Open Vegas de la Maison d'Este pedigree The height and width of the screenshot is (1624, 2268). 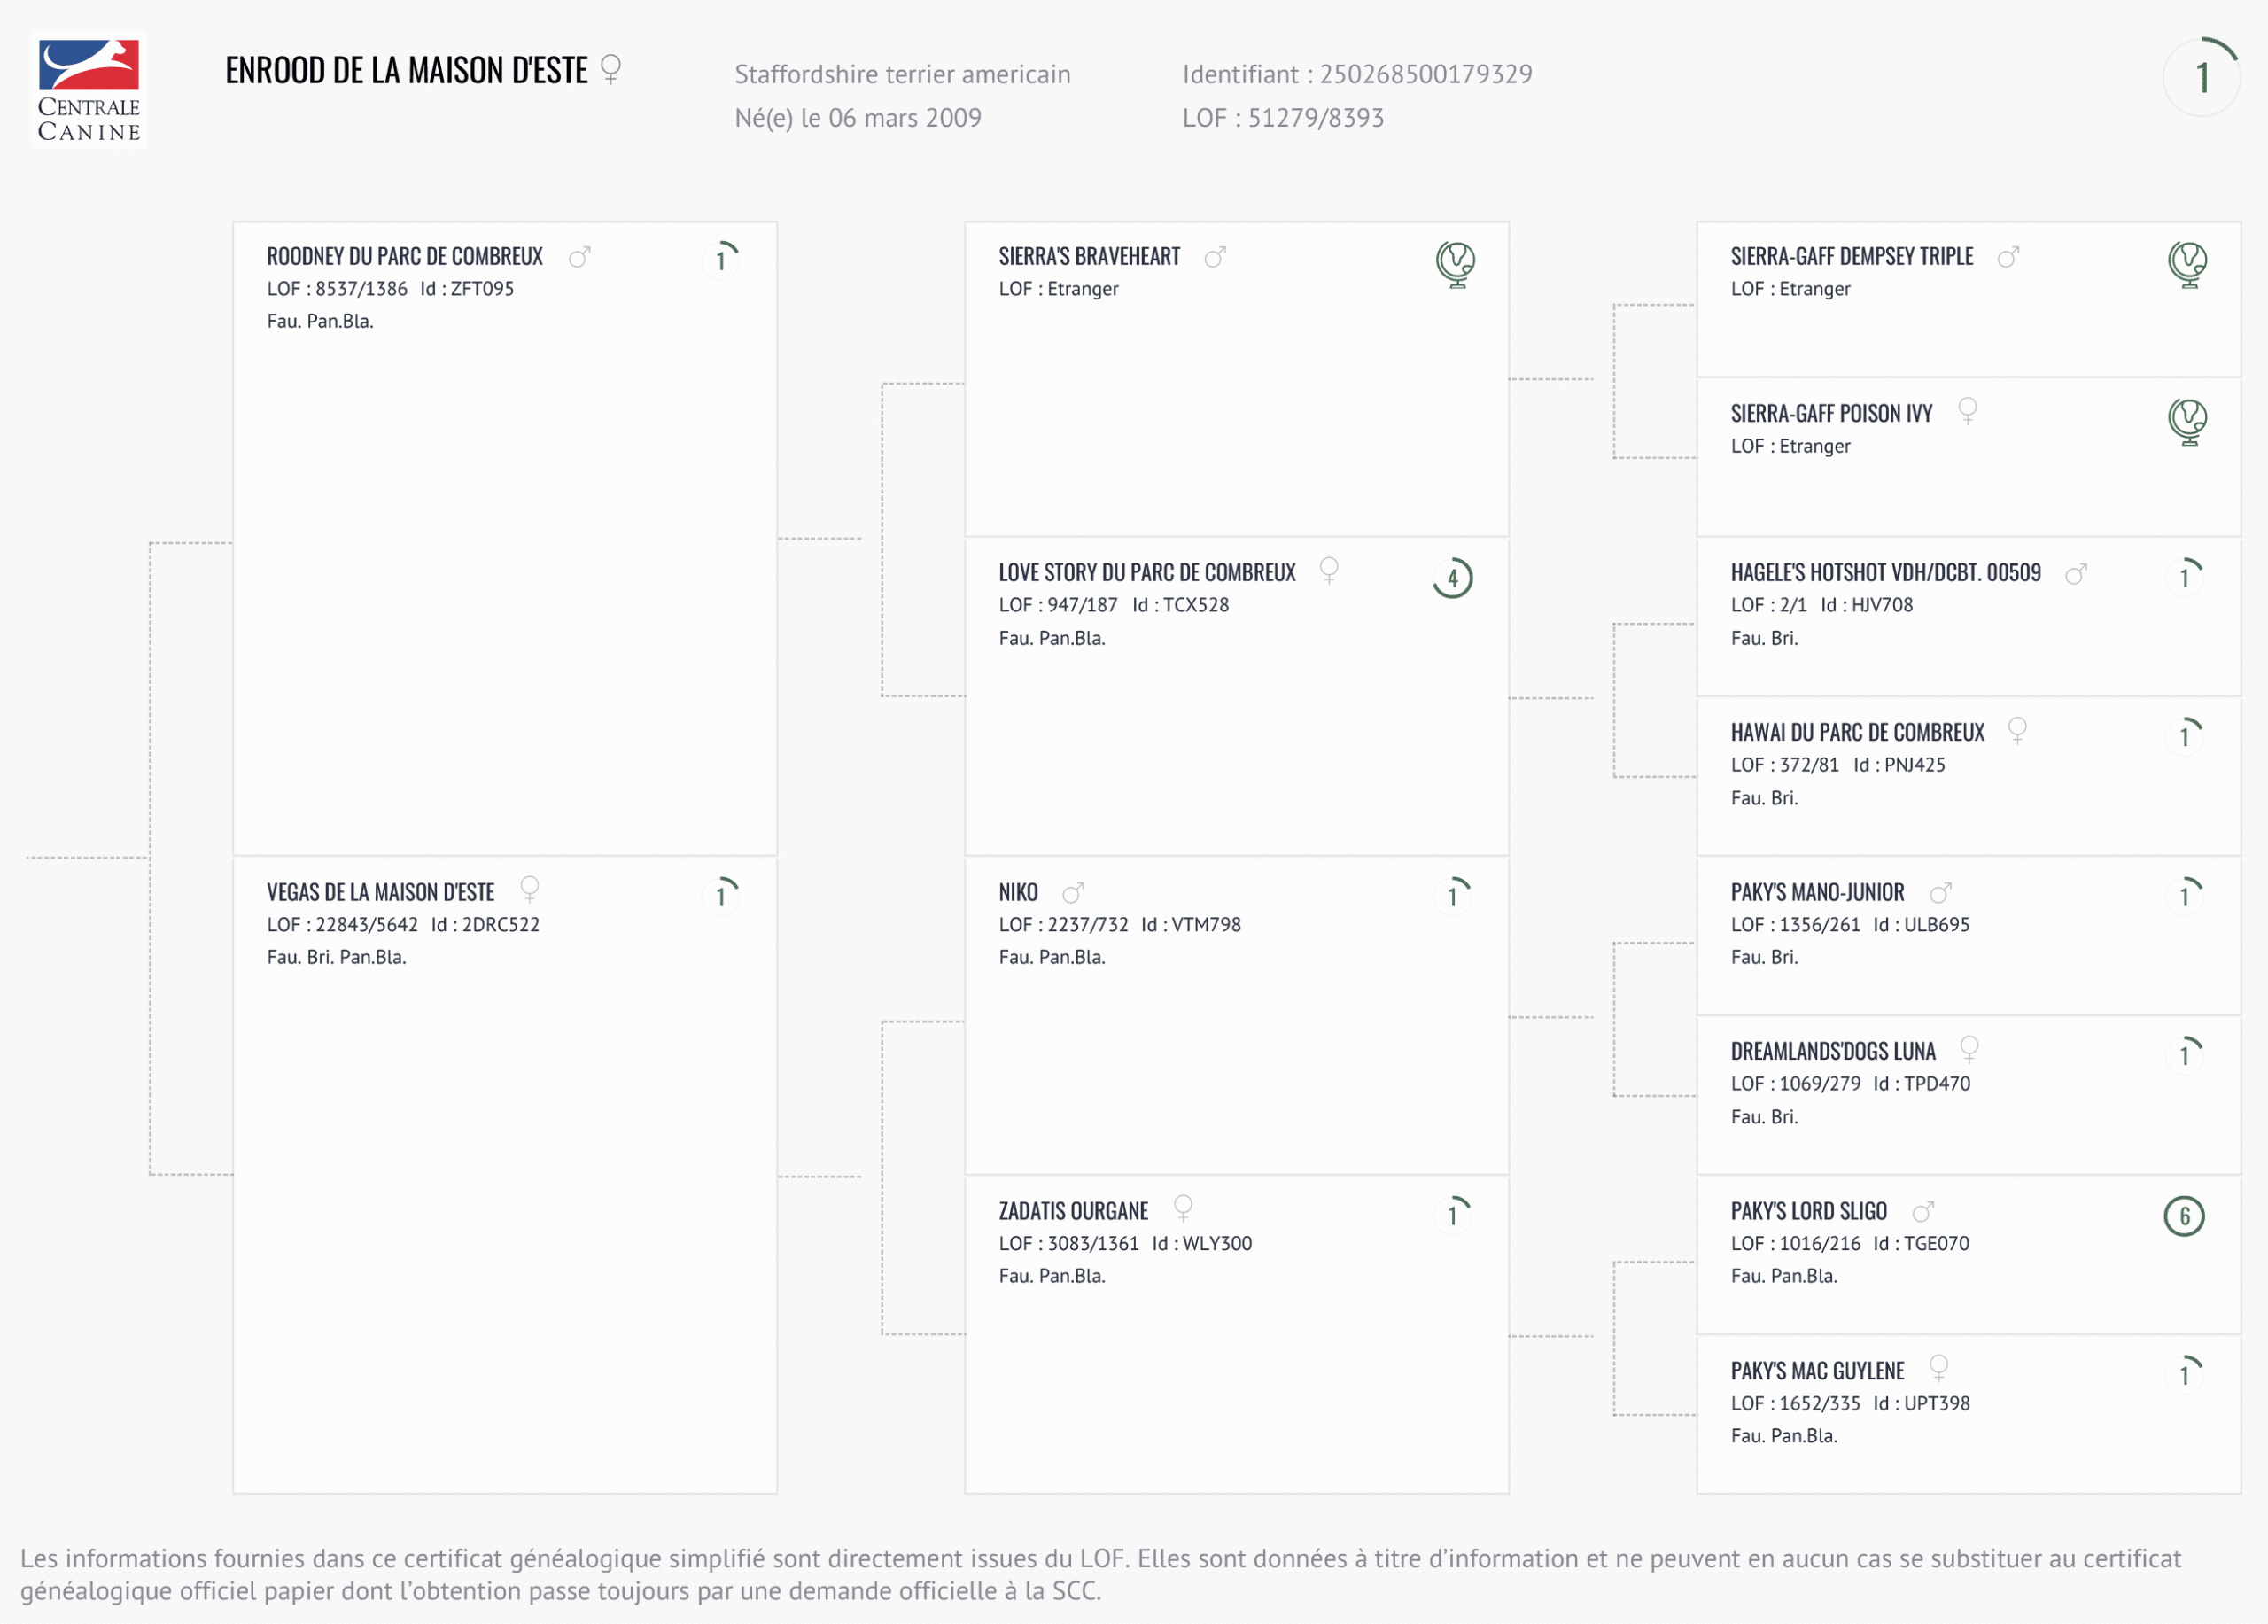tap(380, 893)
